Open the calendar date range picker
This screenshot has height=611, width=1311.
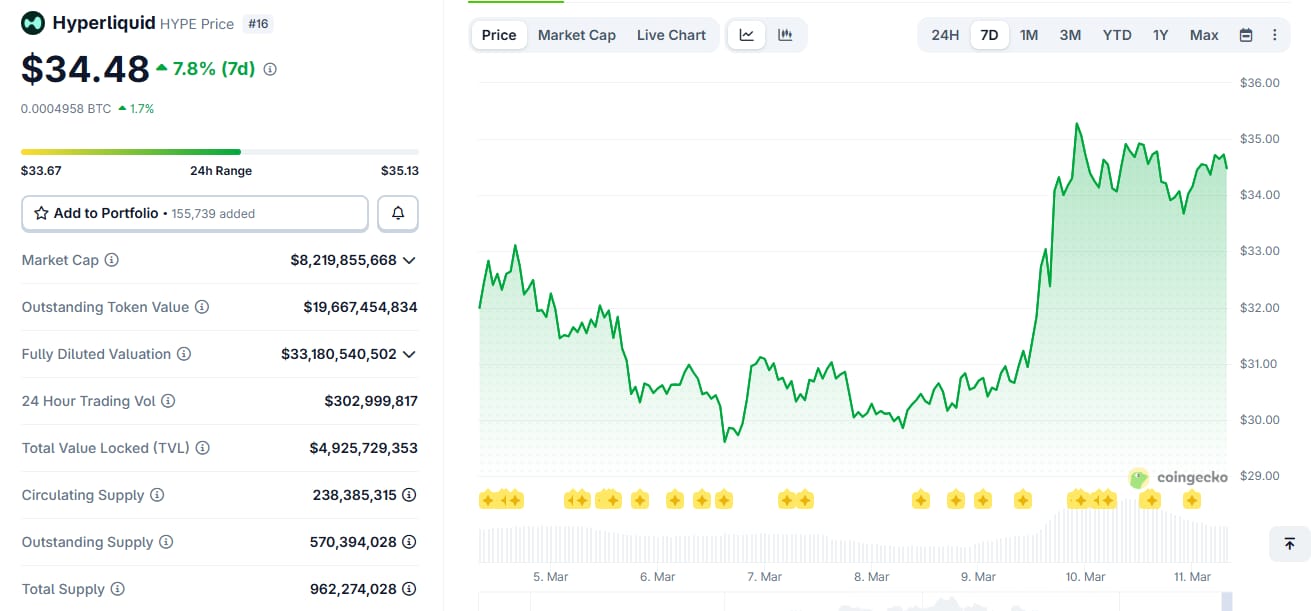(x=1246, y=35)
